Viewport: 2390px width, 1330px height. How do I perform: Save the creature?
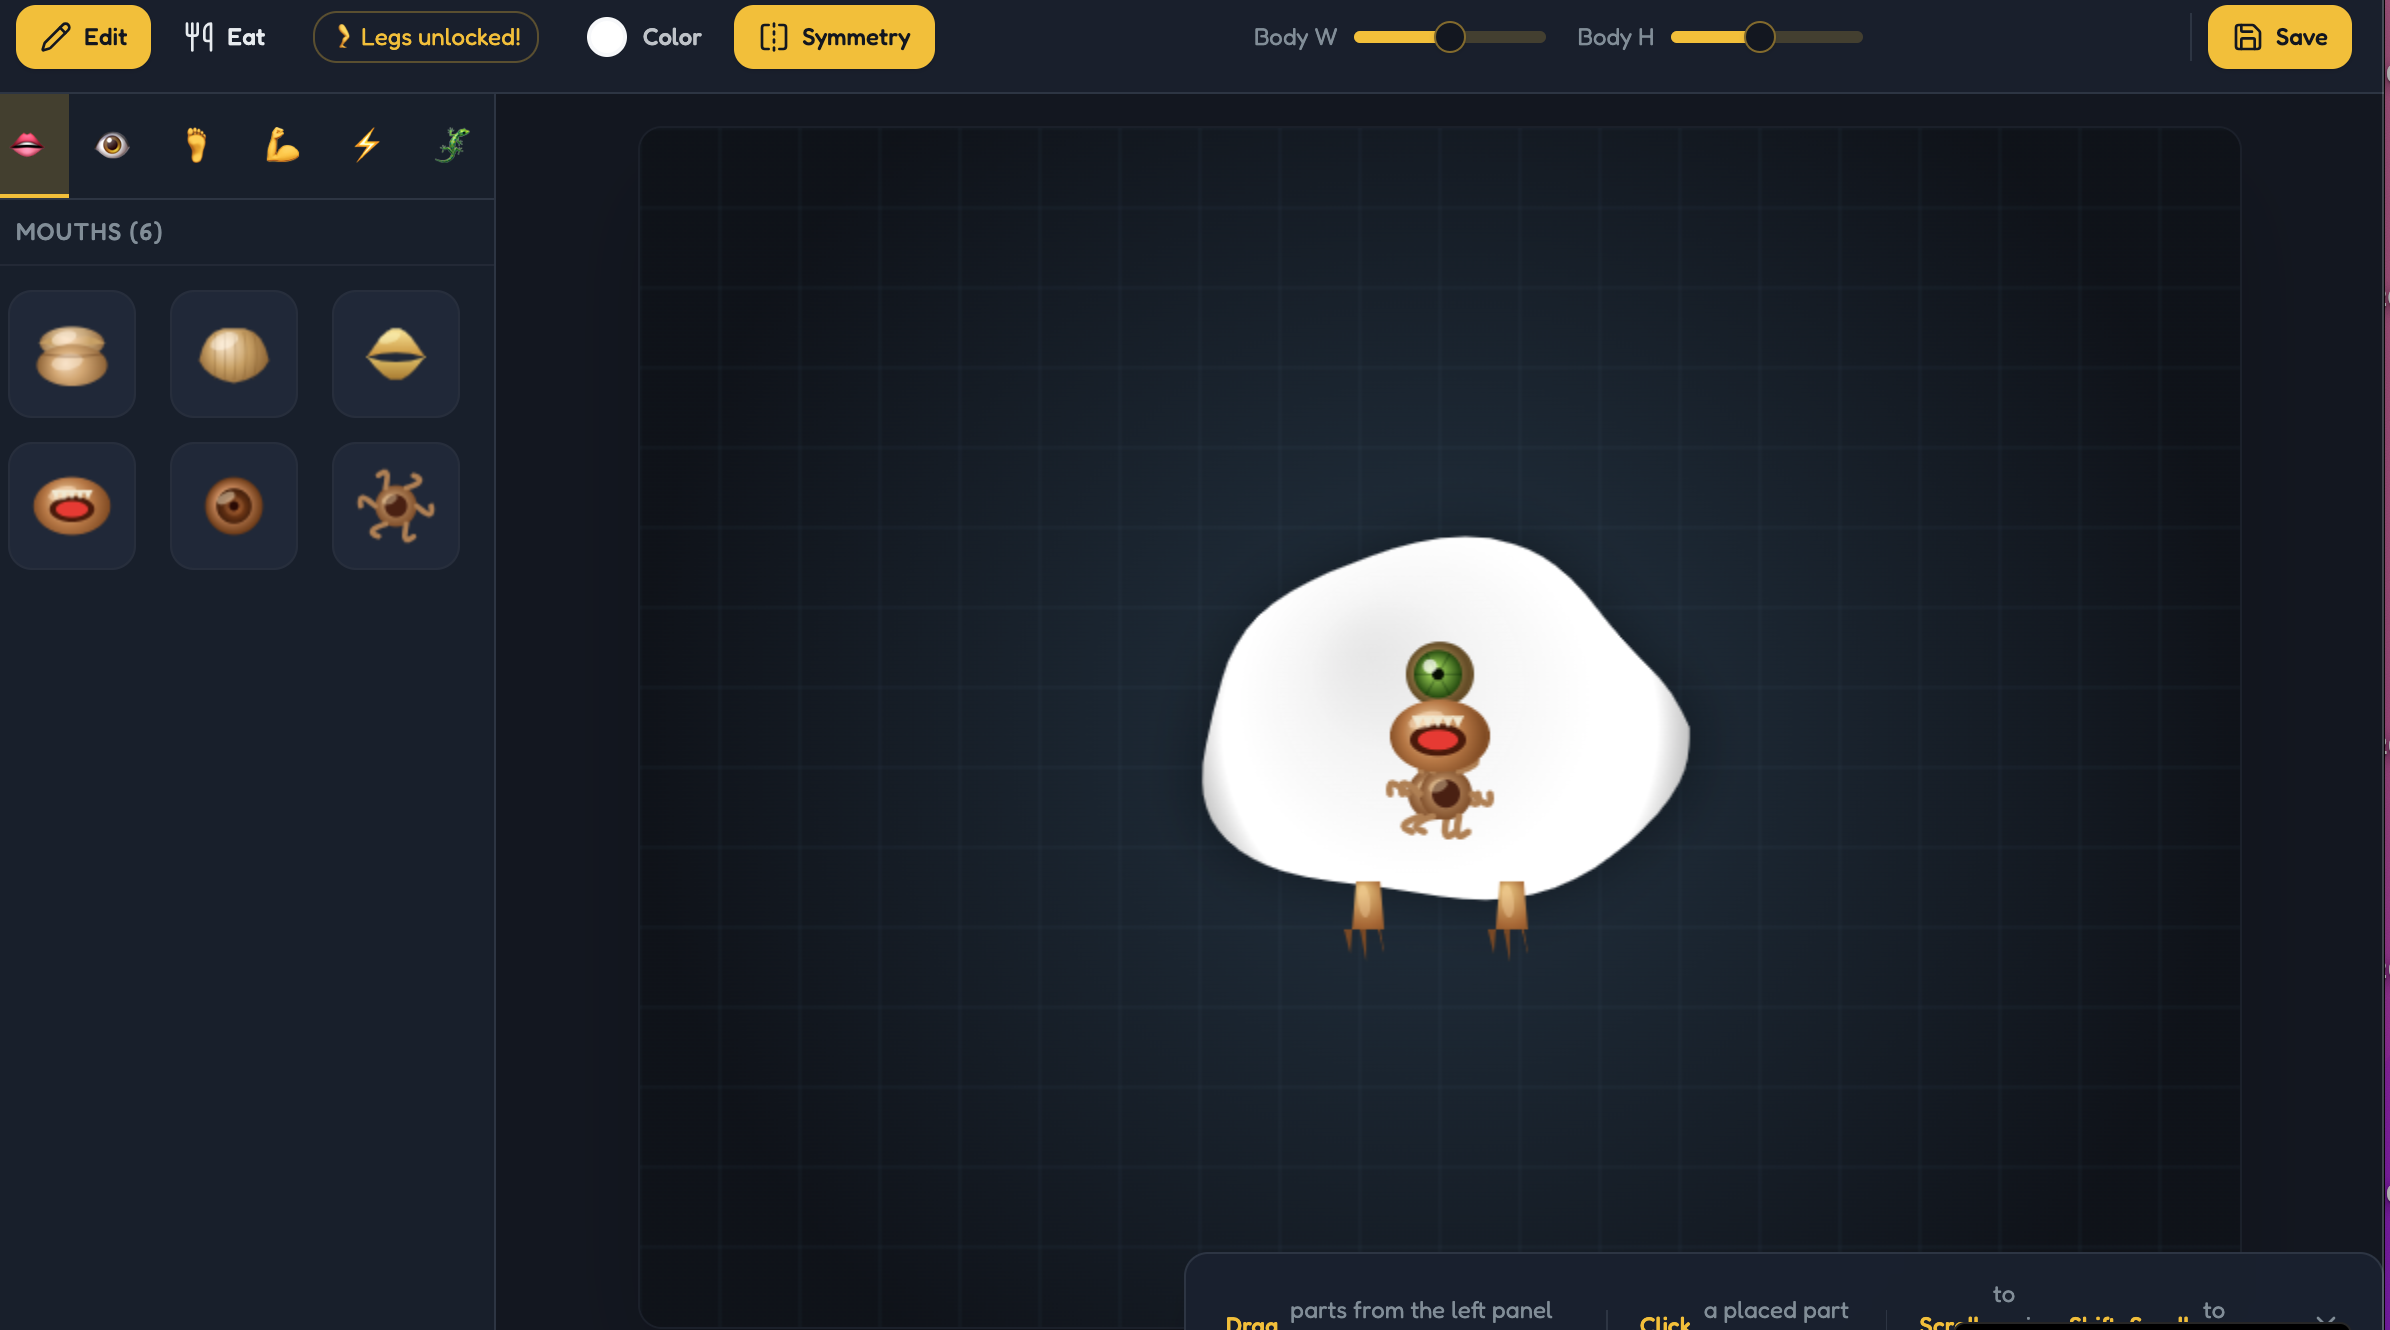(x=2279, y=37)
